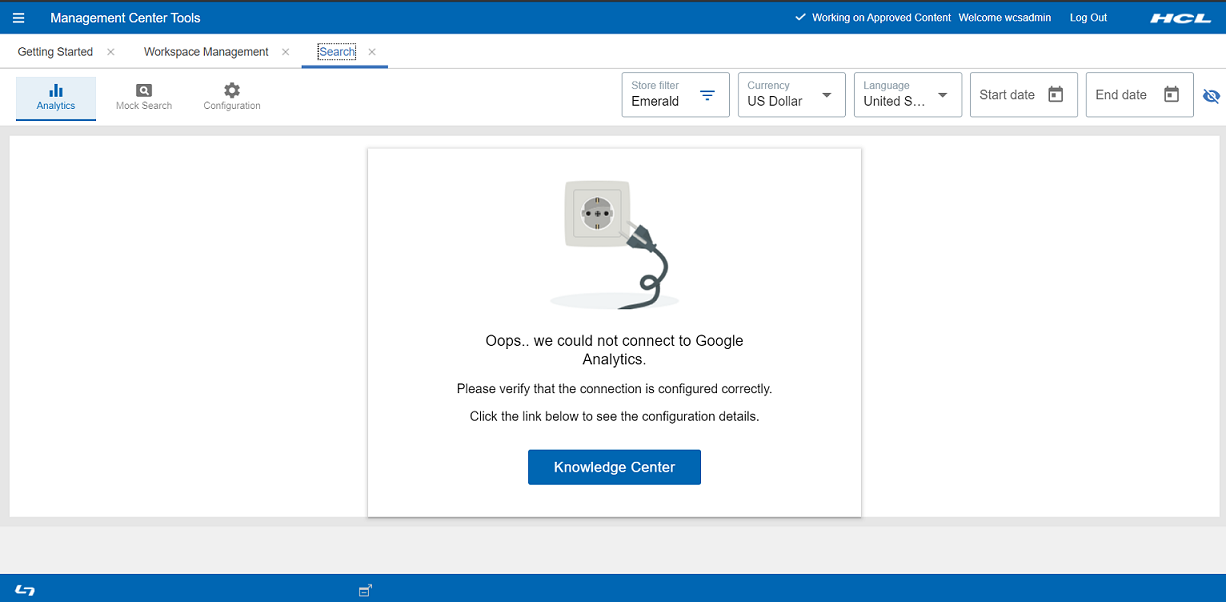This screenshot has height=602, width=1226.
Task: Expand the Language dropdown
Action: [943, 96]
